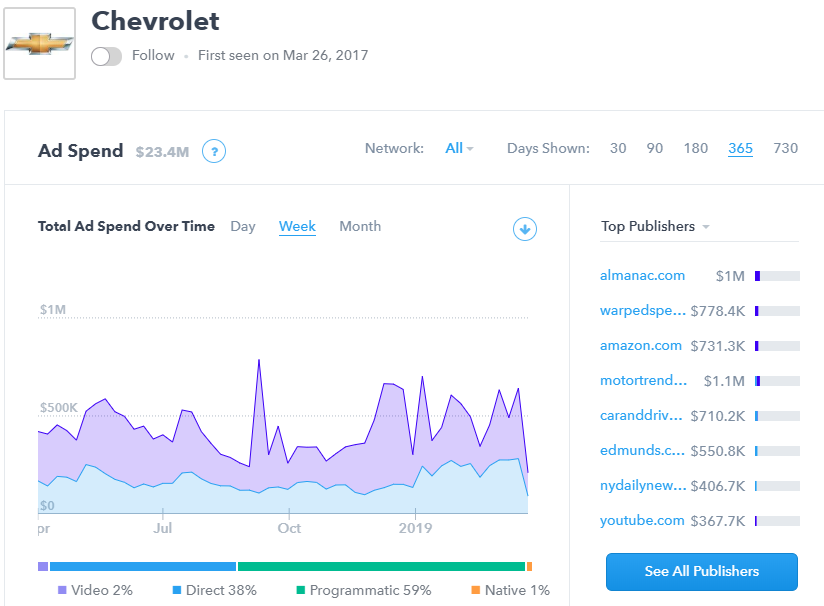Image resolution: width=824 pixels, height=606 pixels.
Task: Open the Ad Spend help question icon
Action: pos(213,151)
